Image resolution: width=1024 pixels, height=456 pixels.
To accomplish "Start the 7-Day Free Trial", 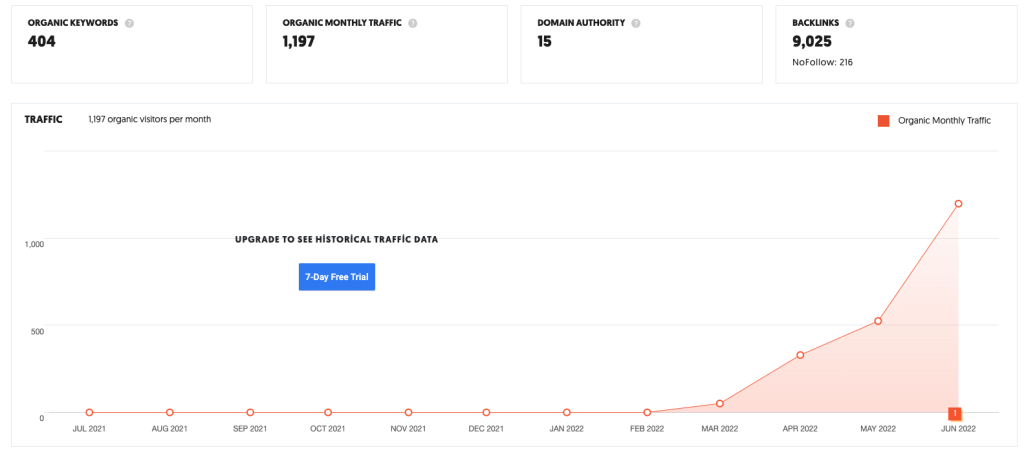I will (337, 276).
